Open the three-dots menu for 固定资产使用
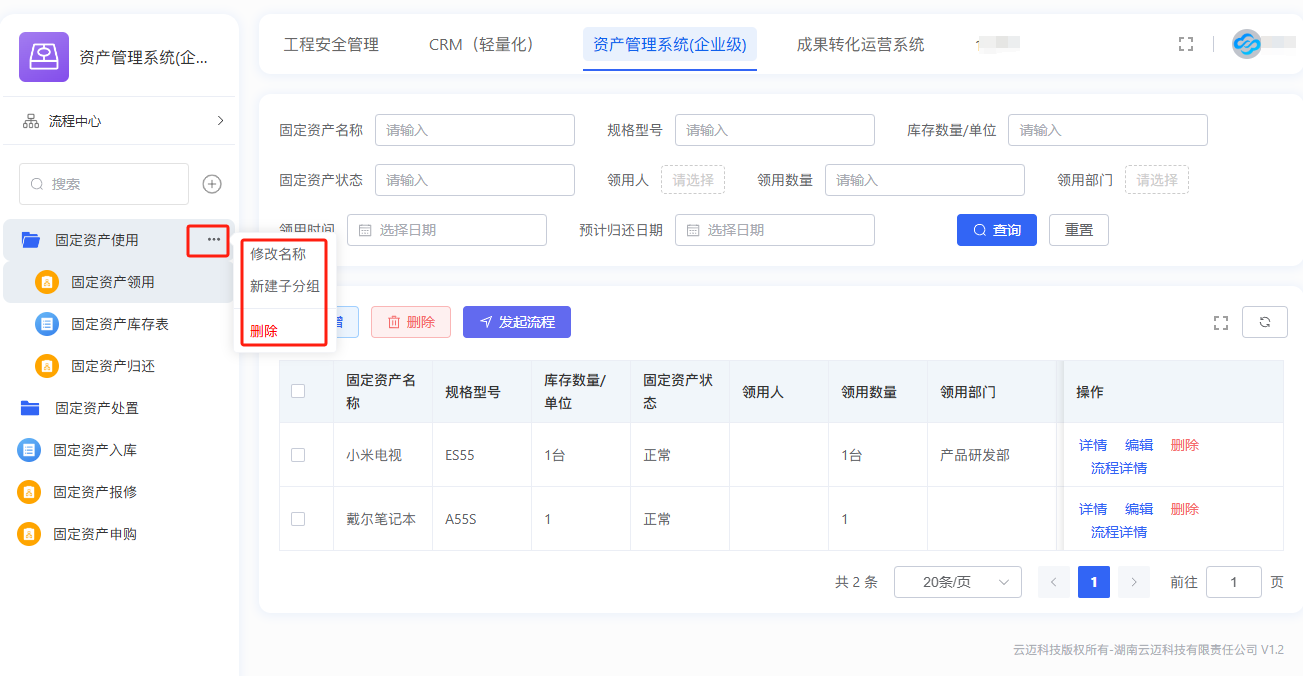Screen dimensions: 1303x676 click(213, 240)
